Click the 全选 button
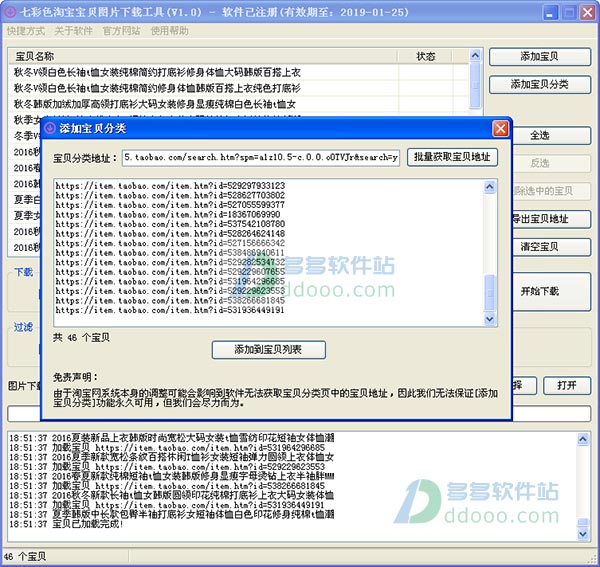Image resolution: width=600 pixels, height=567 pixels. click(551, 135)
